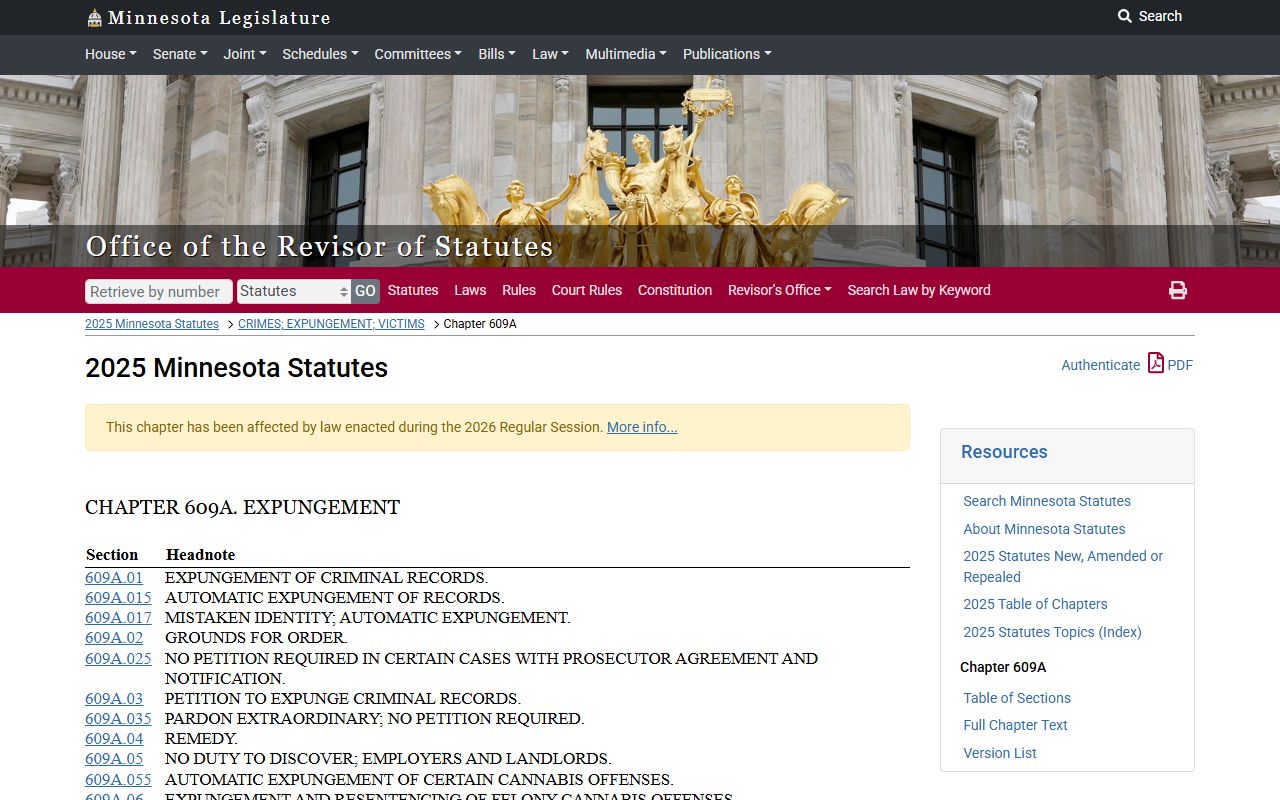Open Full Chapter Text link
The image size is (1280, 800).
(1015, 725)
